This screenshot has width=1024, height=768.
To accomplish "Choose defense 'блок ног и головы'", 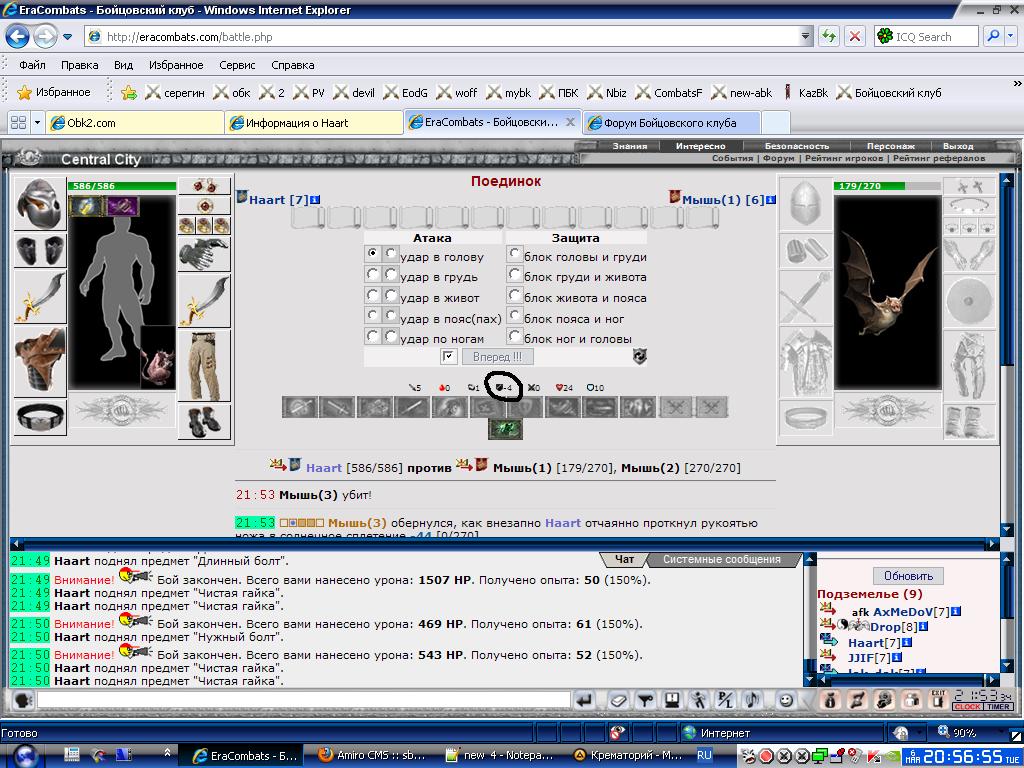I will (x=515, y=337).
